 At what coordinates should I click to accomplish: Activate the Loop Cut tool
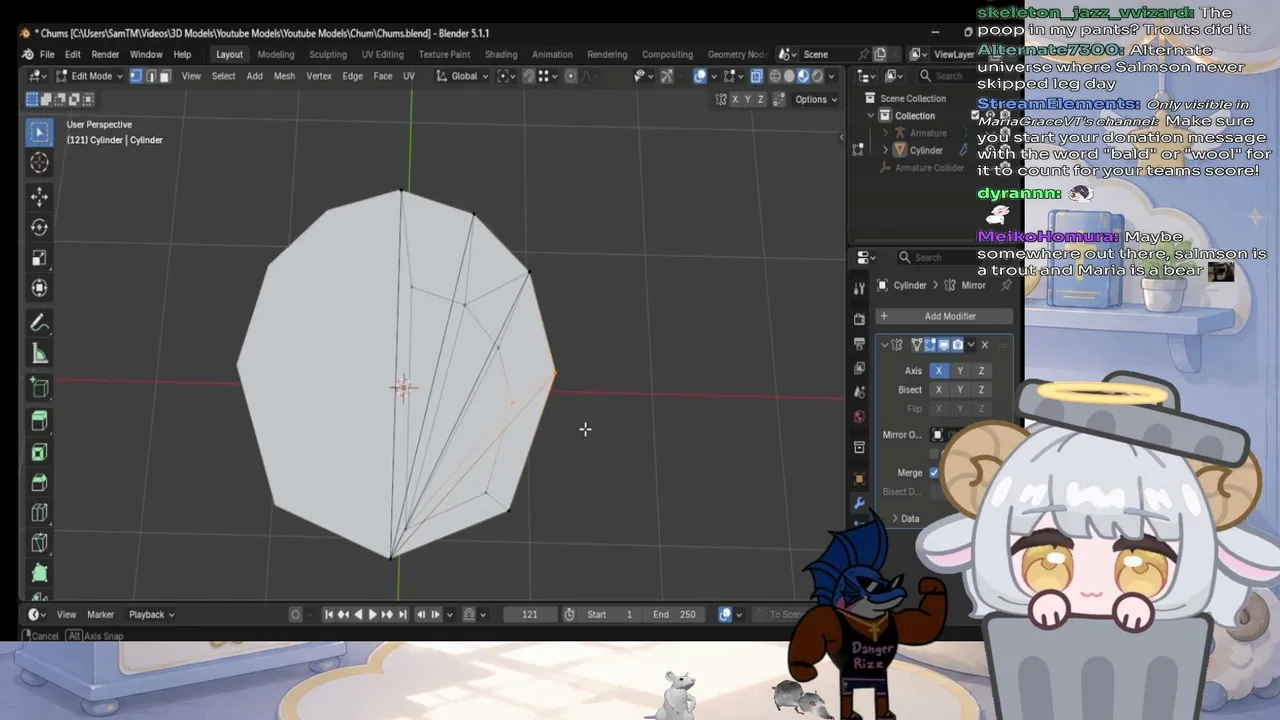pyautogui.click(x=39, y=513)
